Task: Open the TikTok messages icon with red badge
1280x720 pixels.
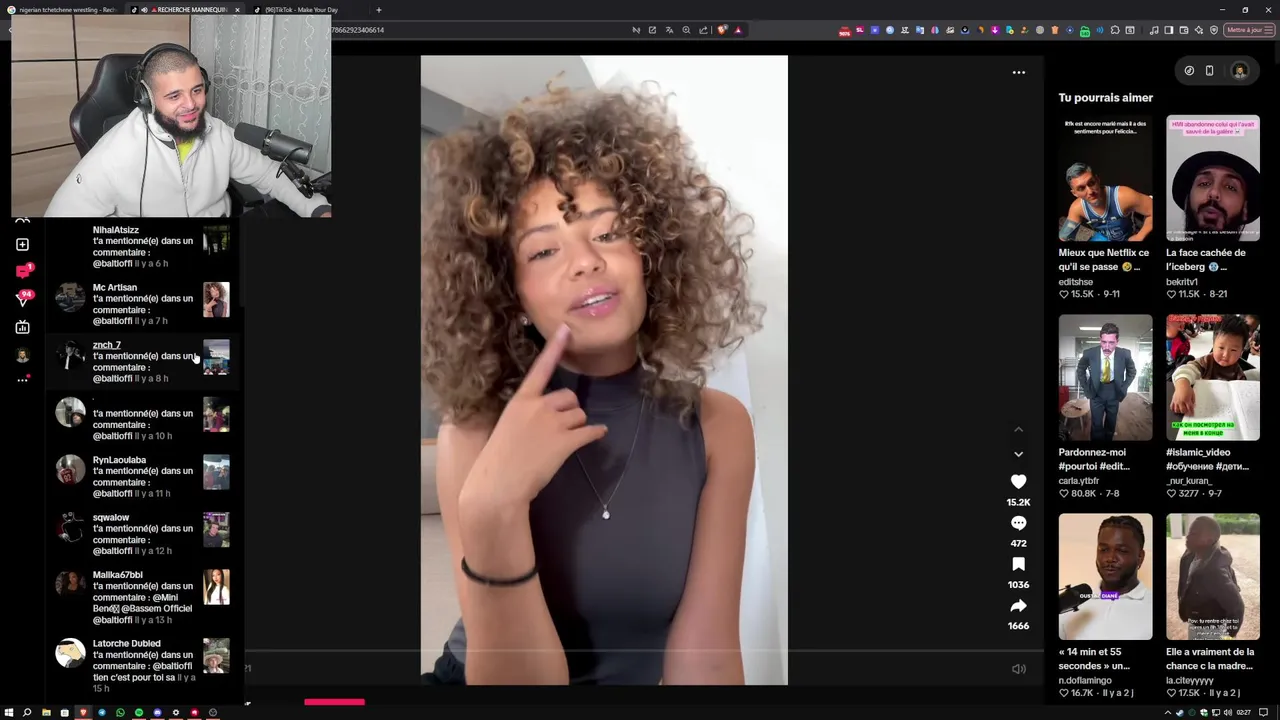Action: [x=23, y=271]
